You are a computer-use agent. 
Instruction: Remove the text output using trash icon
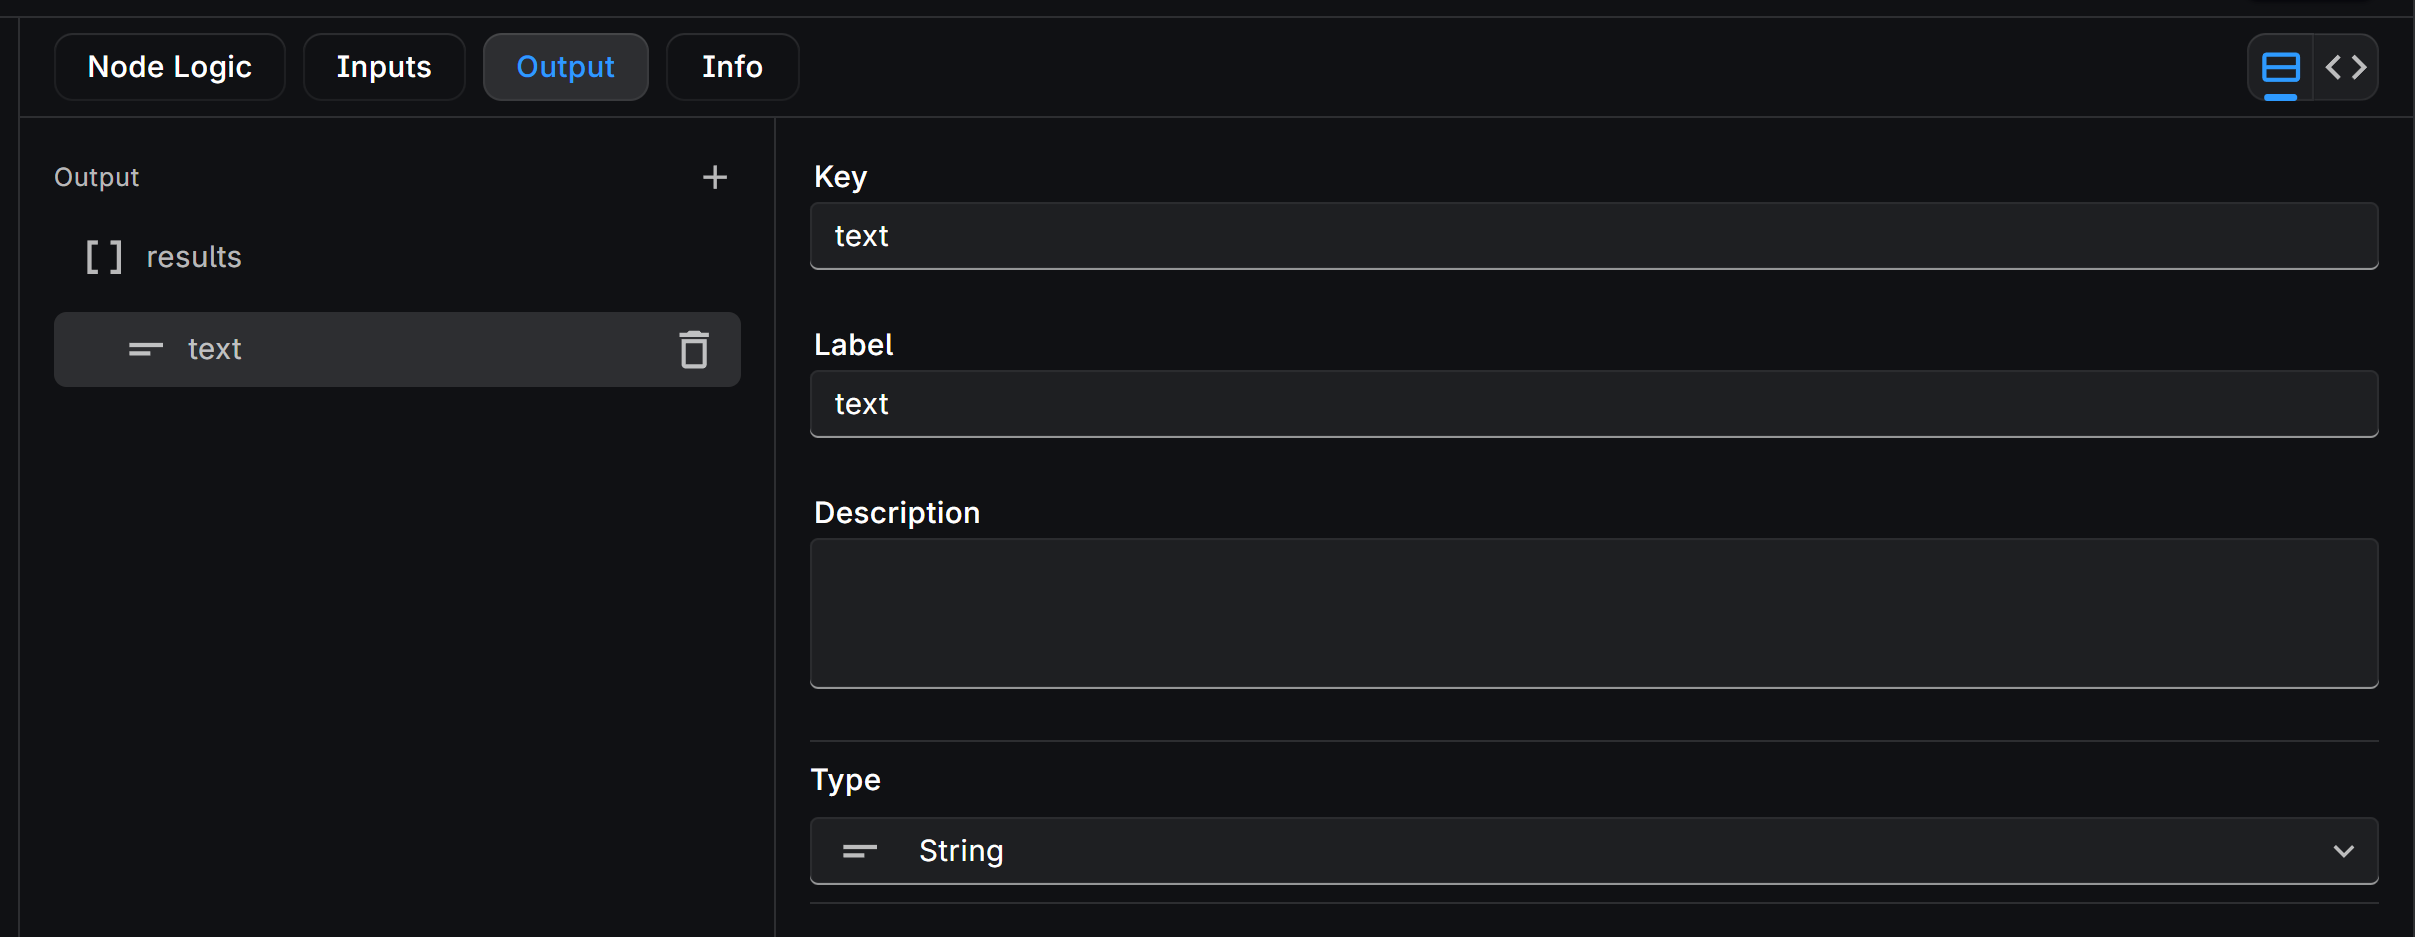click(x=694, y=349)
